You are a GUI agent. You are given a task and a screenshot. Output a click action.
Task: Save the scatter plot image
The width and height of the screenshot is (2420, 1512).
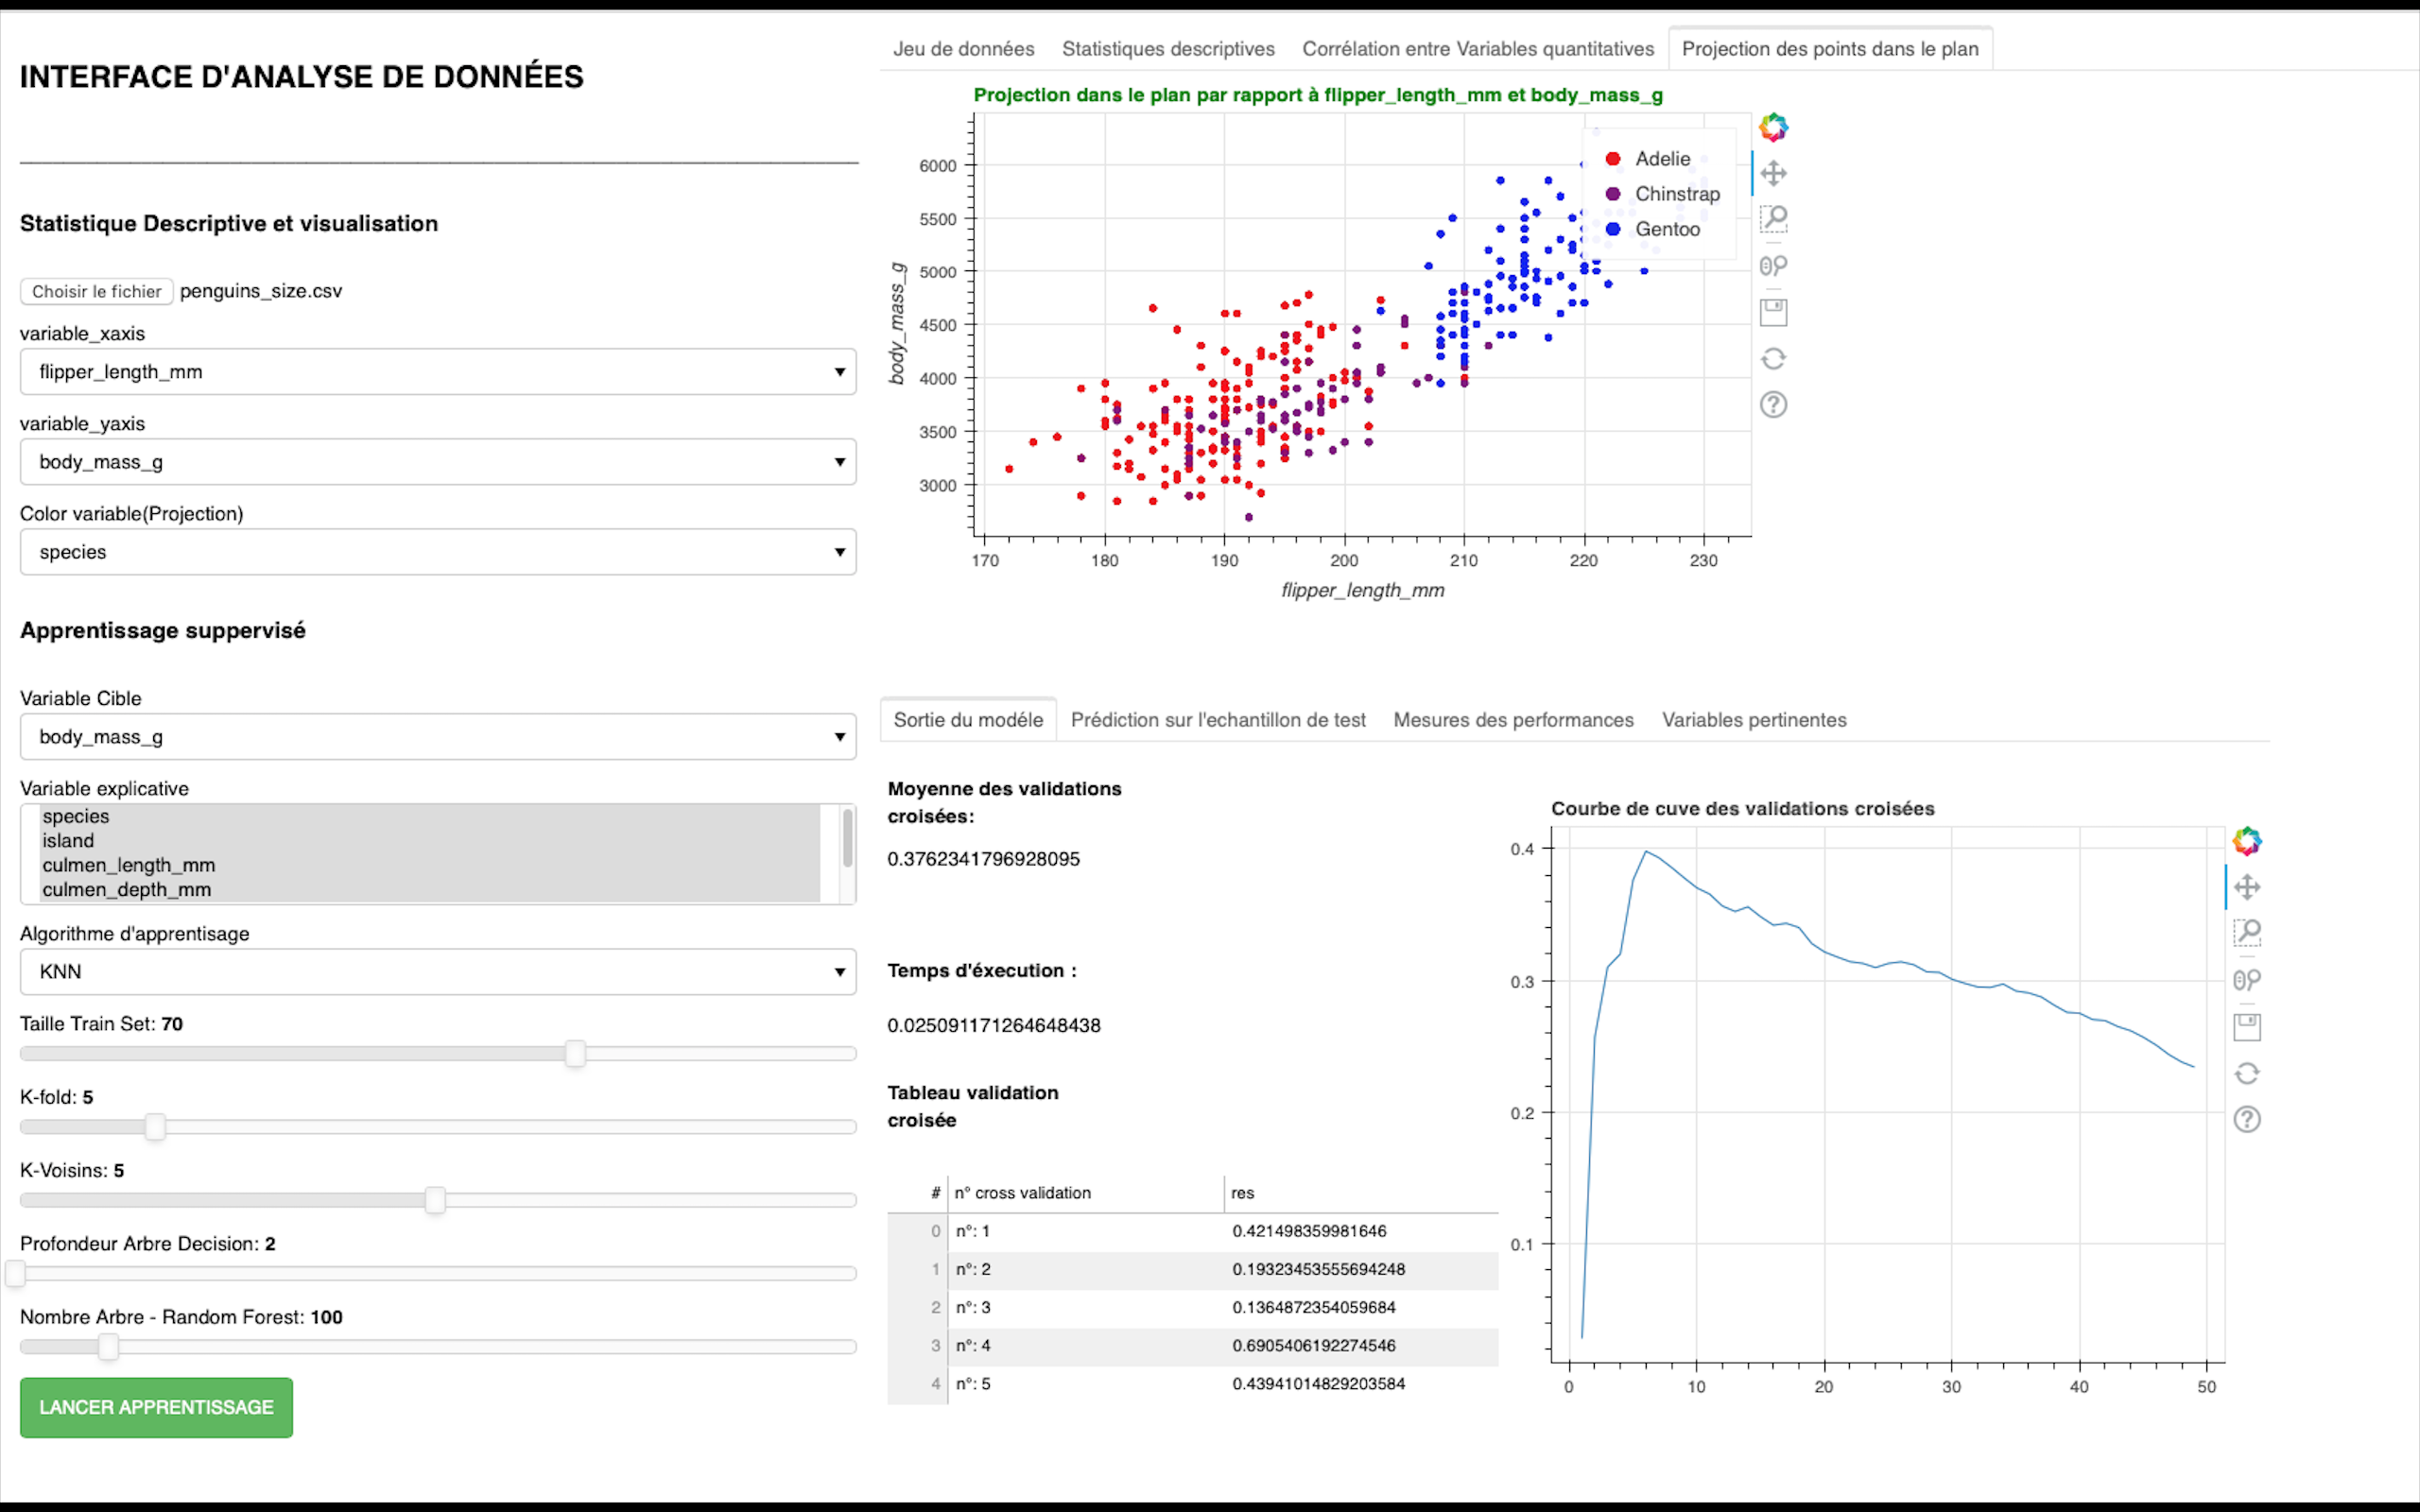[1773, 312]
